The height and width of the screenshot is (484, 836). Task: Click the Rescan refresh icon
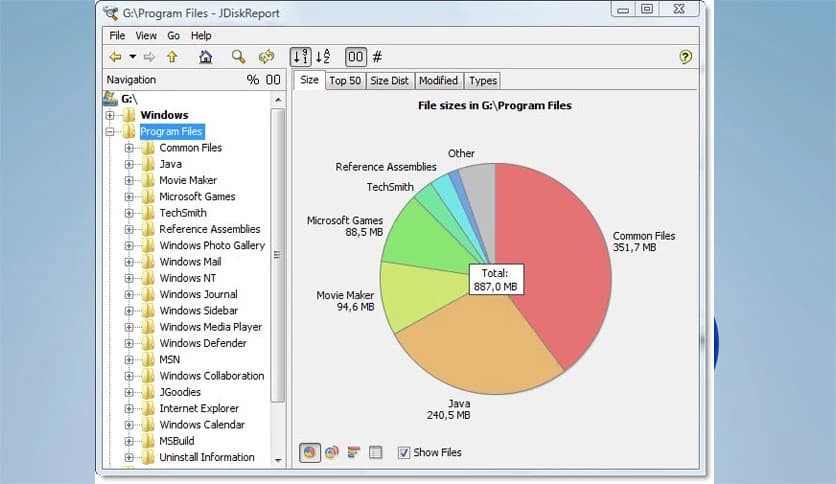click(x=266, y=57)
